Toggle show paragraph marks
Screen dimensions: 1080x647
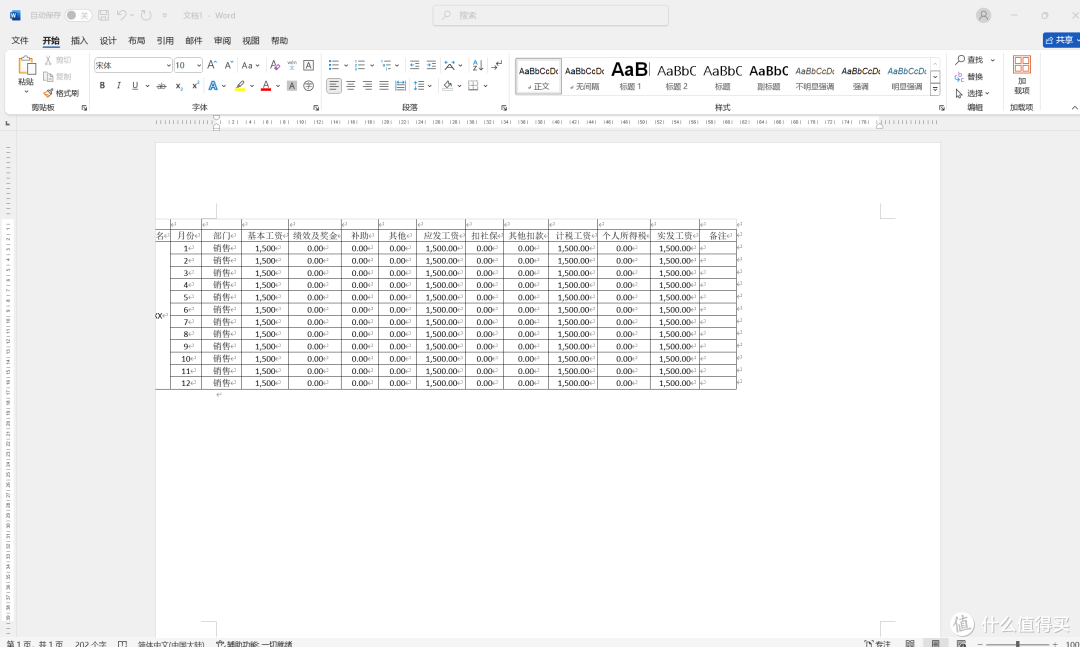[497, 65]
